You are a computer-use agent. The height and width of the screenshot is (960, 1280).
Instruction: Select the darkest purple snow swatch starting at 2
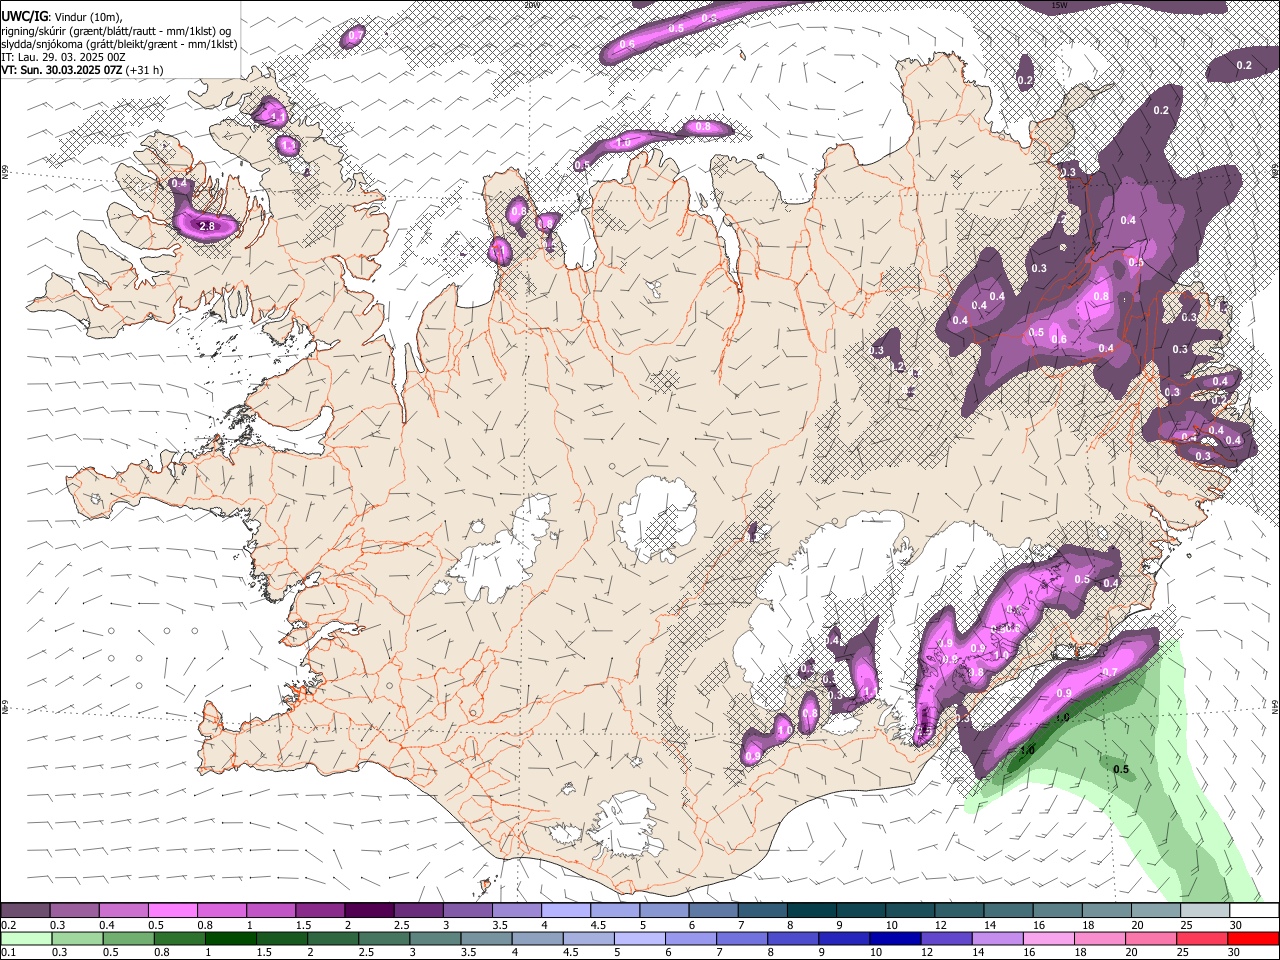tap(369, 910)
